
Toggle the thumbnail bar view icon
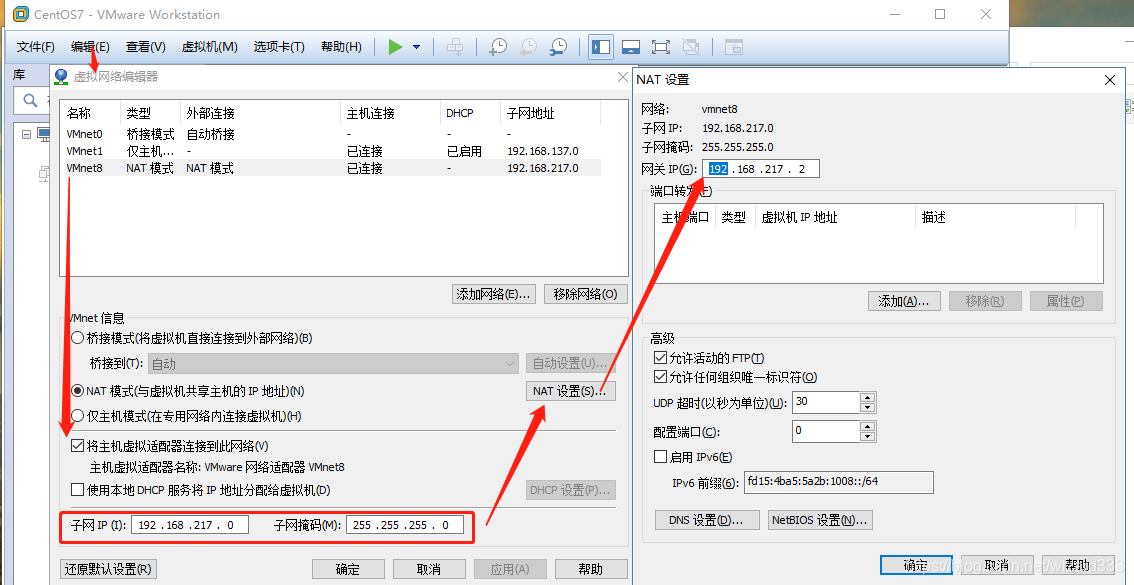click(631, 47)
